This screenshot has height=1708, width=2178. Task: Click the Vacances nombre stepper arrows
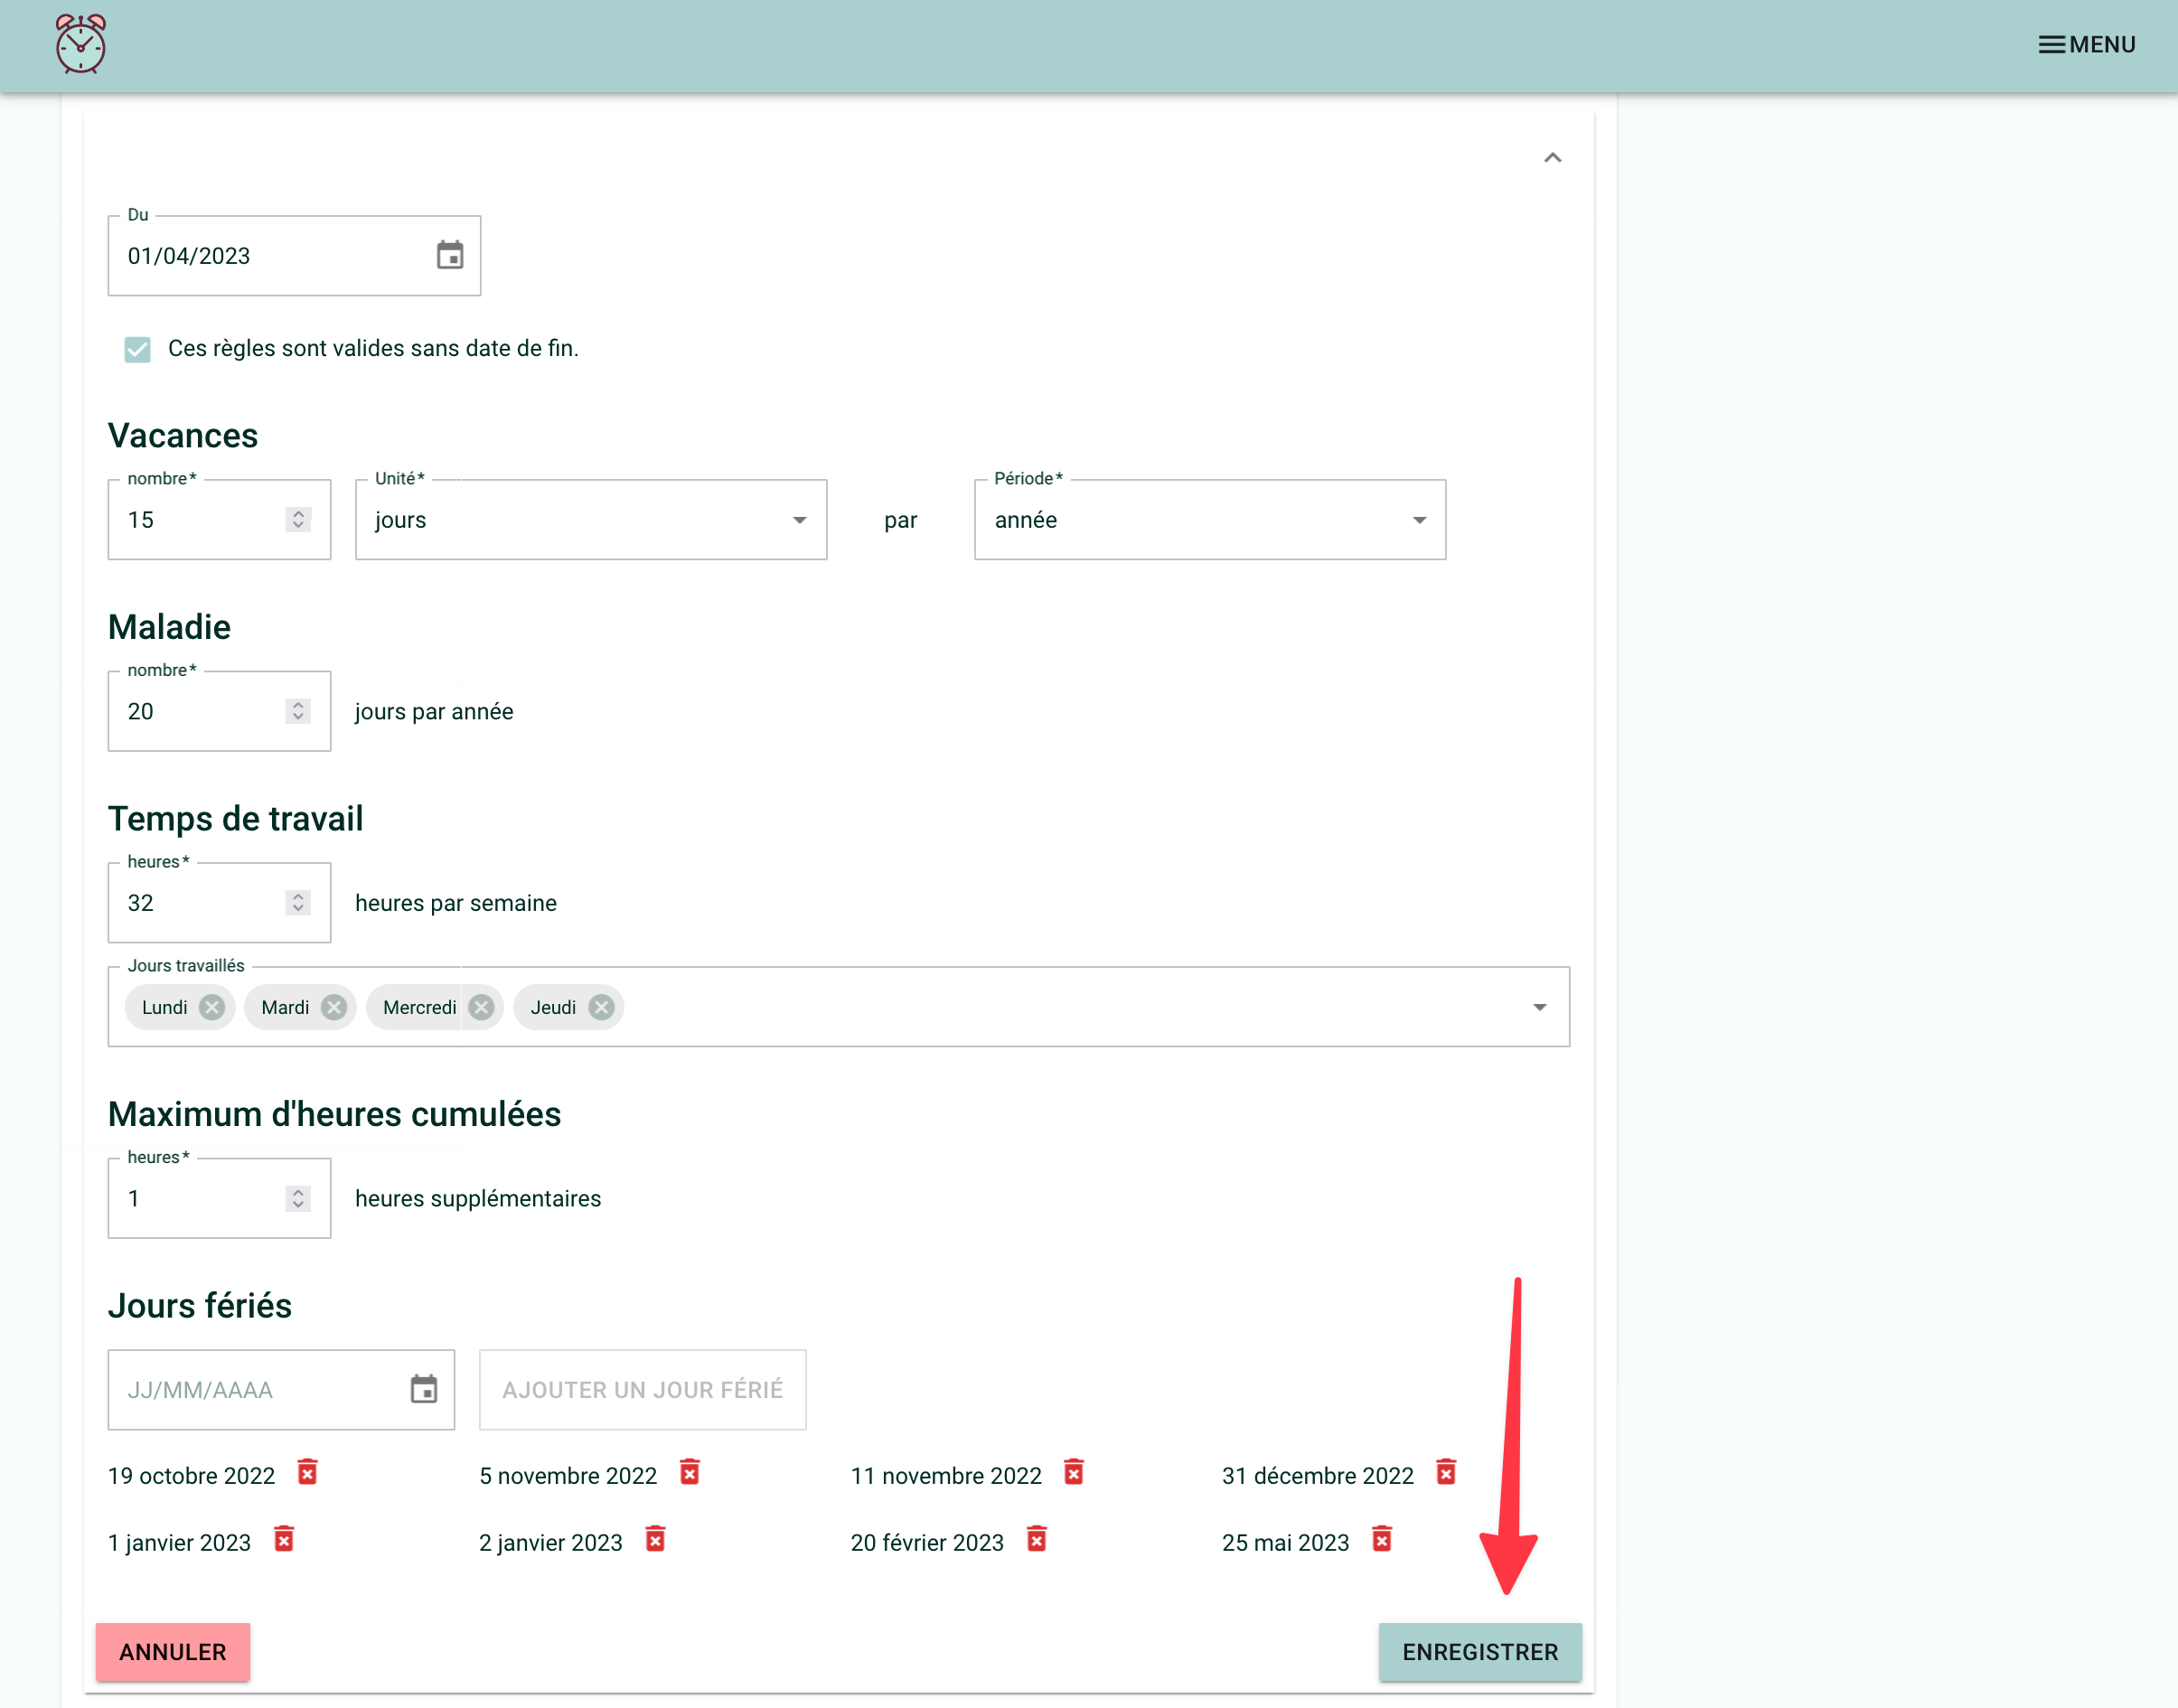point(298,520)
